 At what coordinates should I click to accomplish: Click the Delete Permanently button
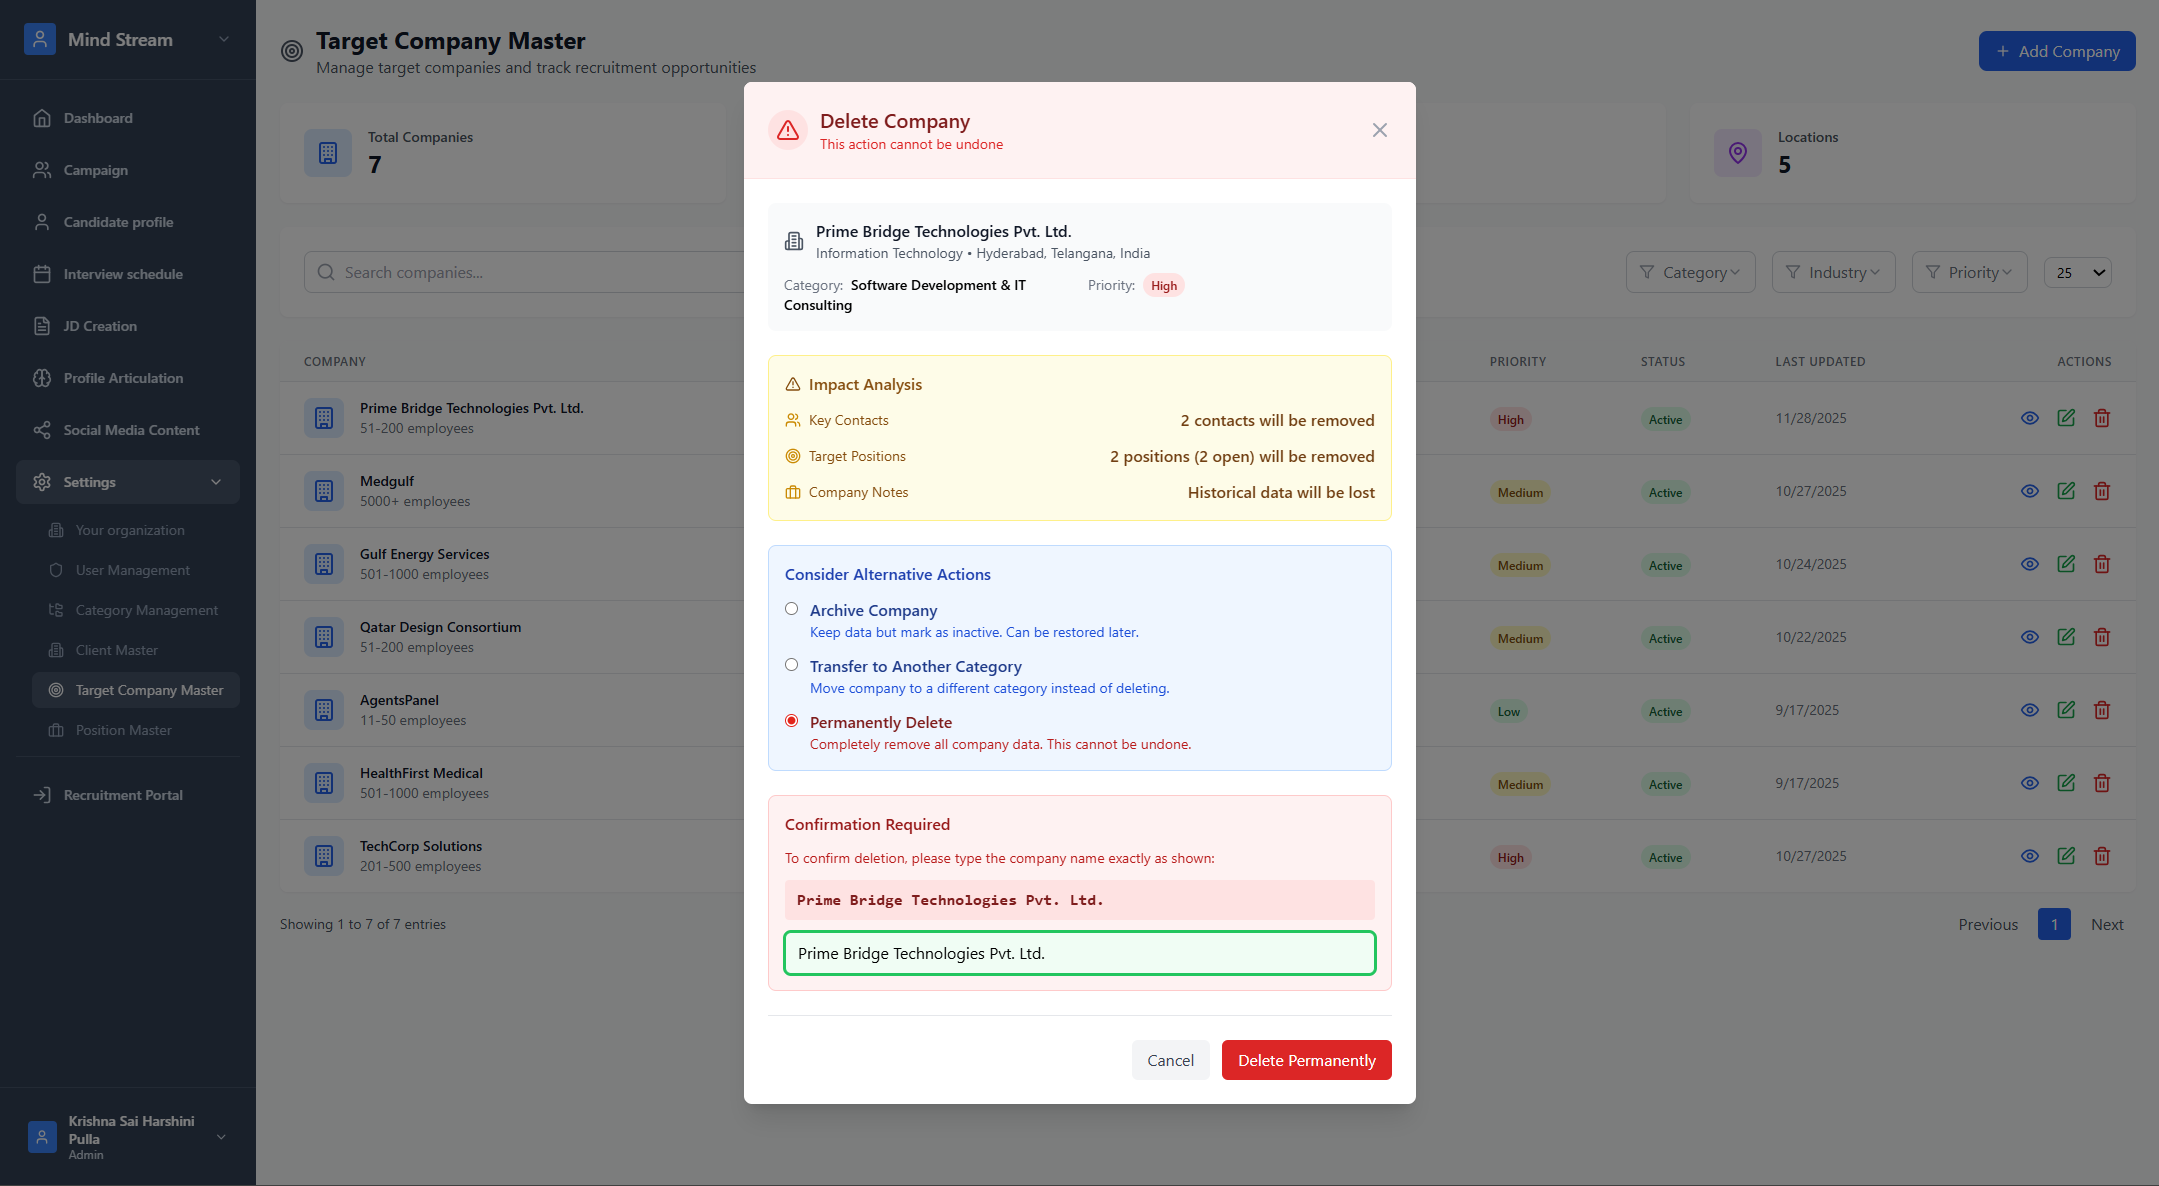1306,1060
